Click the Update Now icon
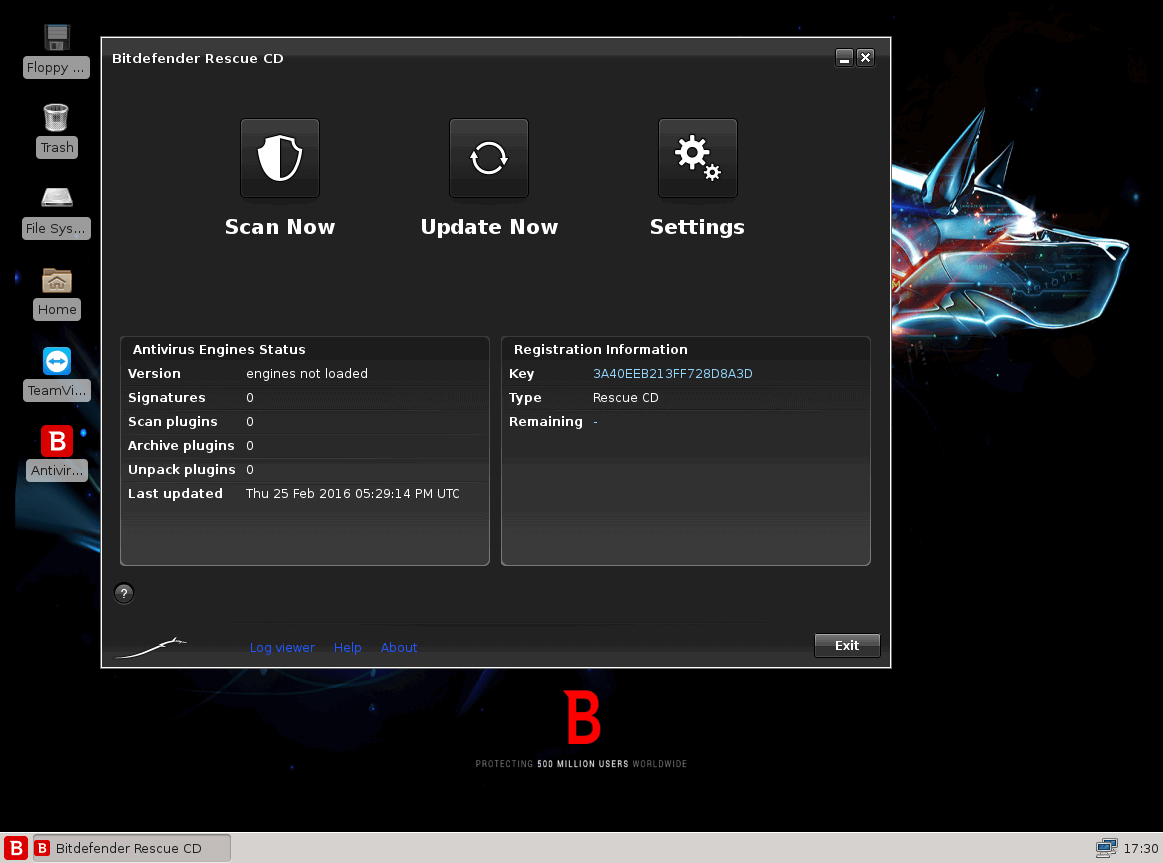The height and width of the screenshot is (863, 1163). pos(488,158)
